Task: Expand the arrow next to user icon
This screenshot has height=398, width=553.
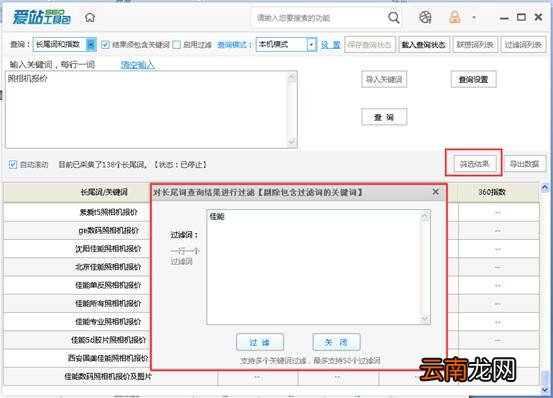Action: point(474,17)
